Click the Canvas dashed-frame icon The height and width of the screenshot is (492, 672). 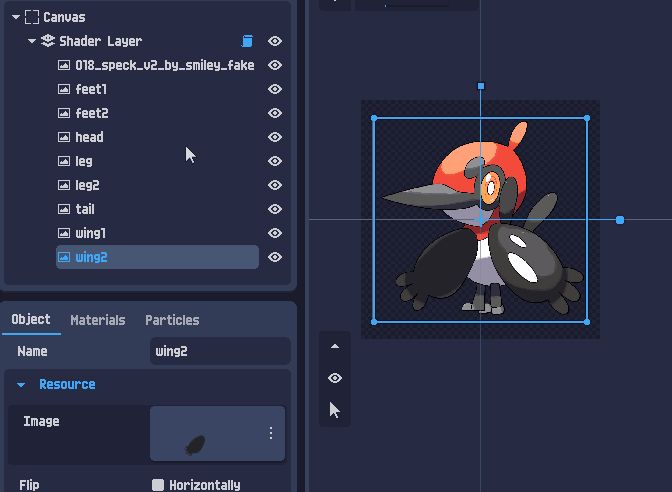pos(32,18)
